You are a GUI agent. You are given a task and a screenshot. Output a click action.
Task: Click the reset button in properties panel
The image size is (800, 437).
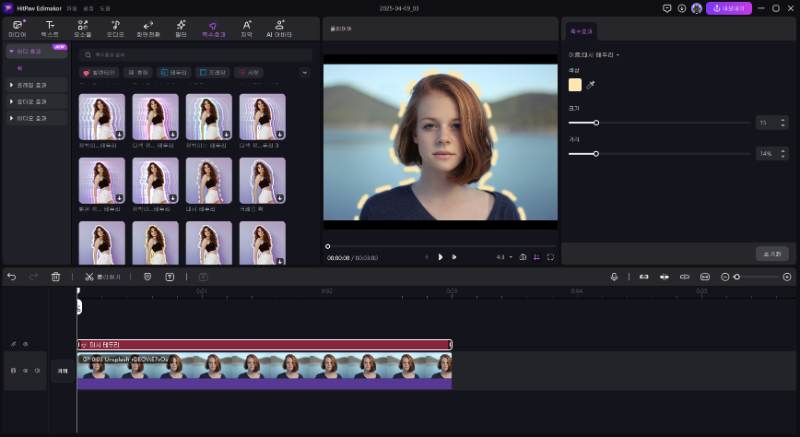771,254
